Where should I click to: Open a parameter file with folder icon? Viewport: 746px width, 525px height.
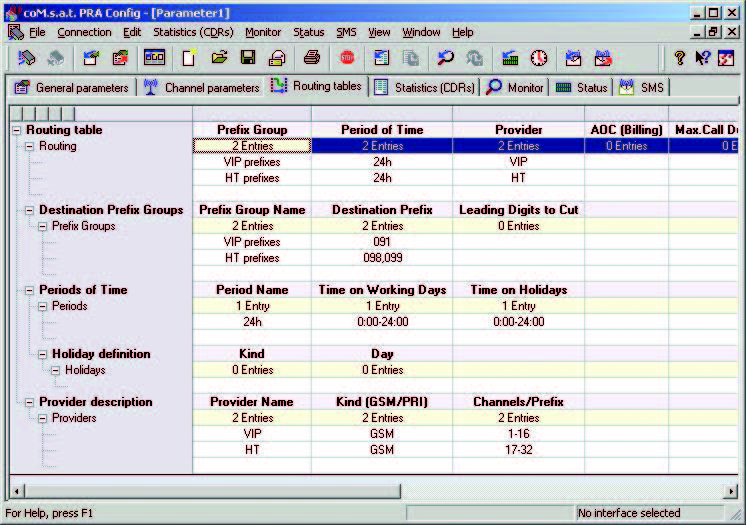coord(219,58)
